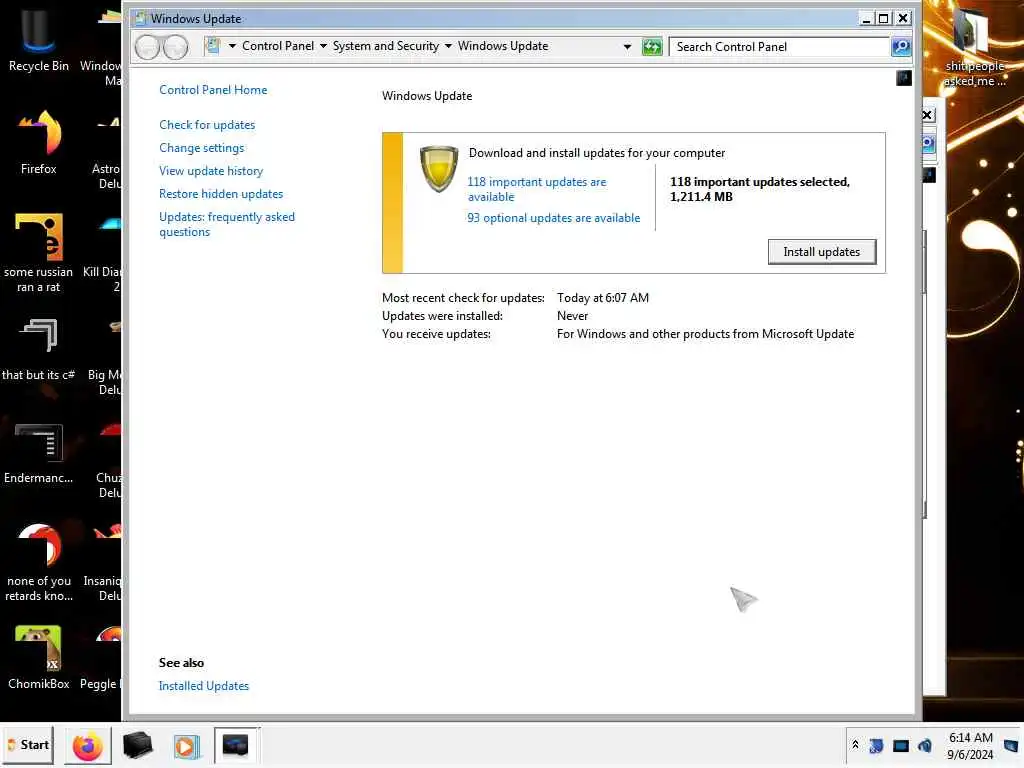
Task: Select the Windows Update breadcrumb
Action: click(x=503, y=46)
